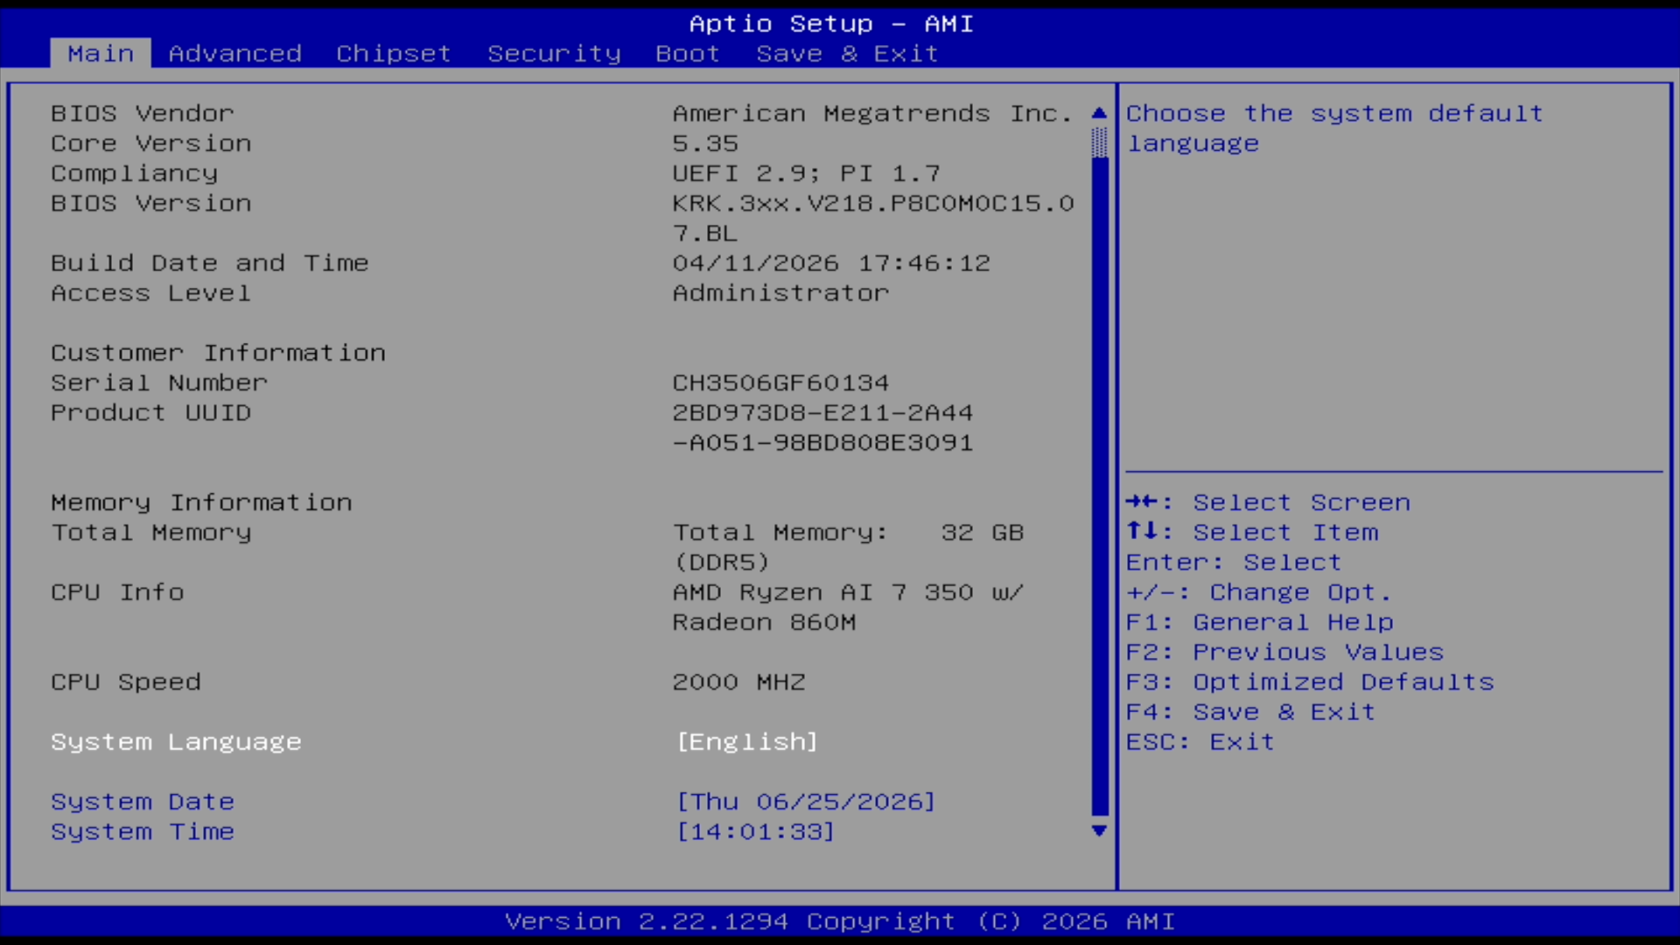
Task: Click serial number CH3506GF60134
Action: tap(780, 383)
